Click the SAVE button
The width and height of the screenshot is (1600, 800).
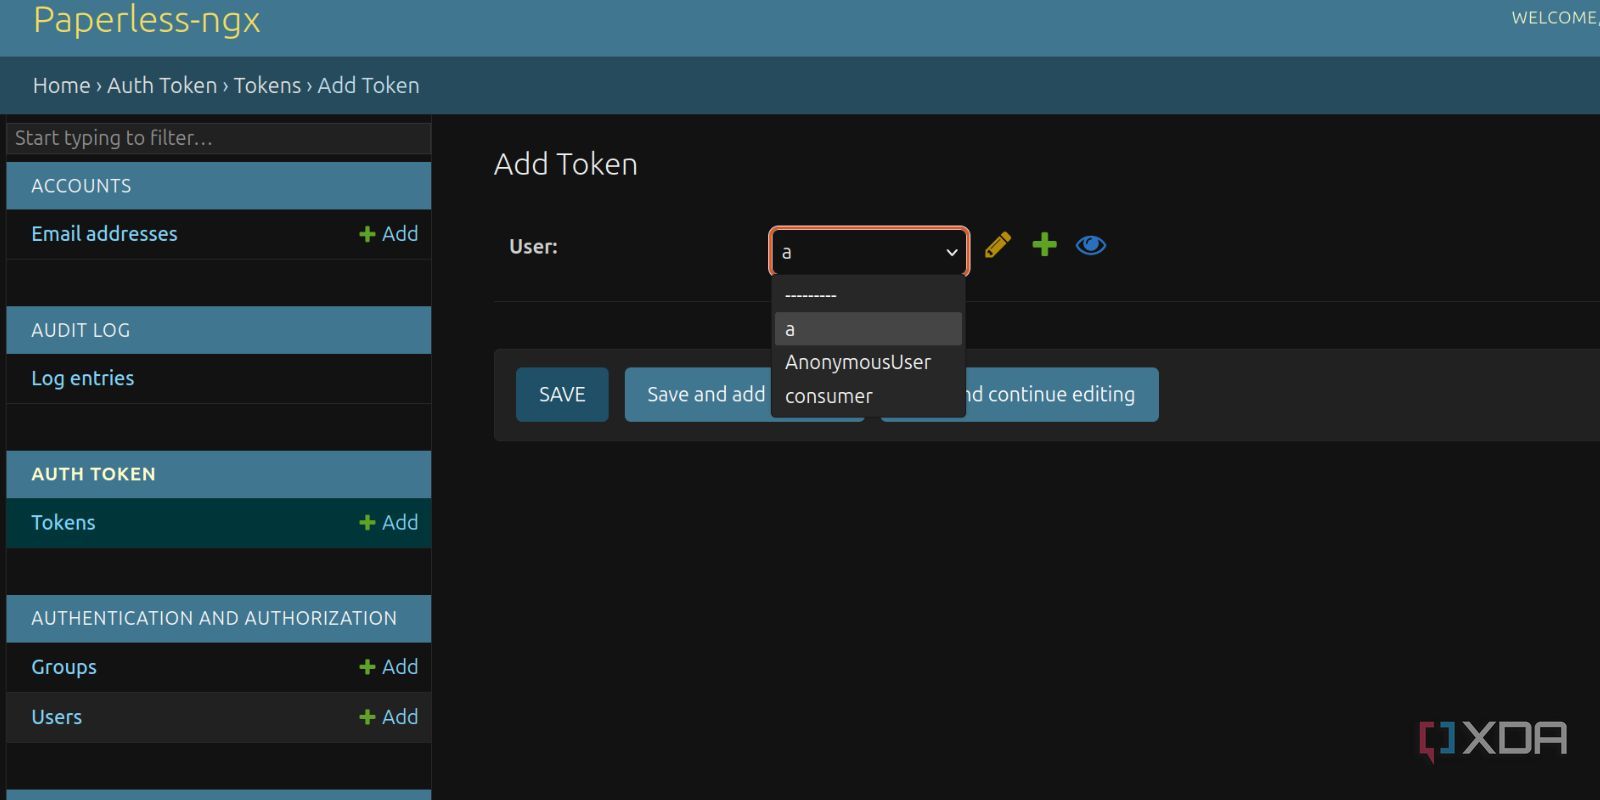click(x=562, y=395)
